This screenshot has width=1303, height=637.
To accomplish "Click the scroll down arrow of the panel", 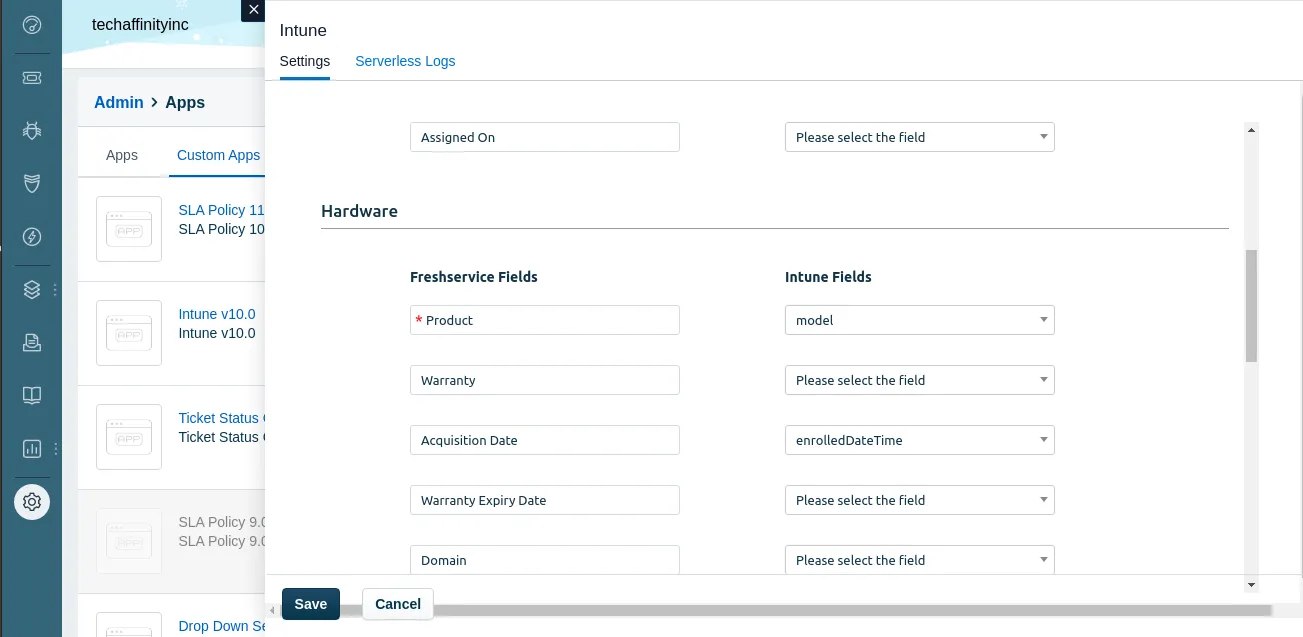I will [x=1251, y=584].
